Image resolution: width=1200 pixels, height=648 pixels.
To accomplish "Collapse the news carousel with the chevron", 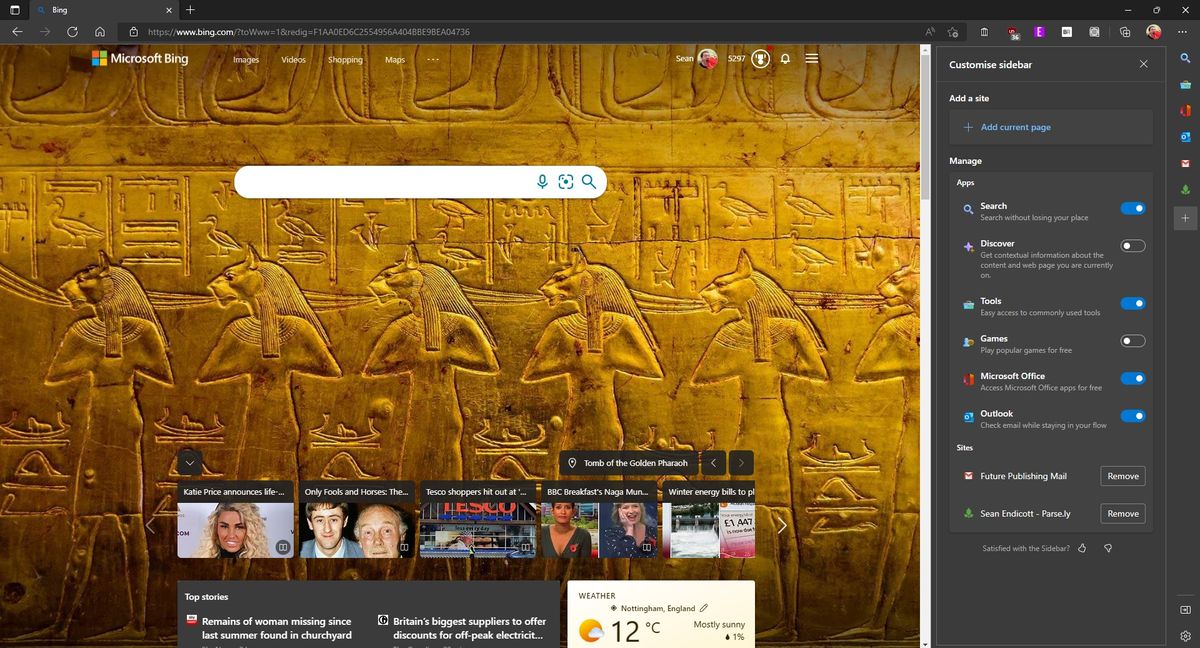I will tap(189, 462).
